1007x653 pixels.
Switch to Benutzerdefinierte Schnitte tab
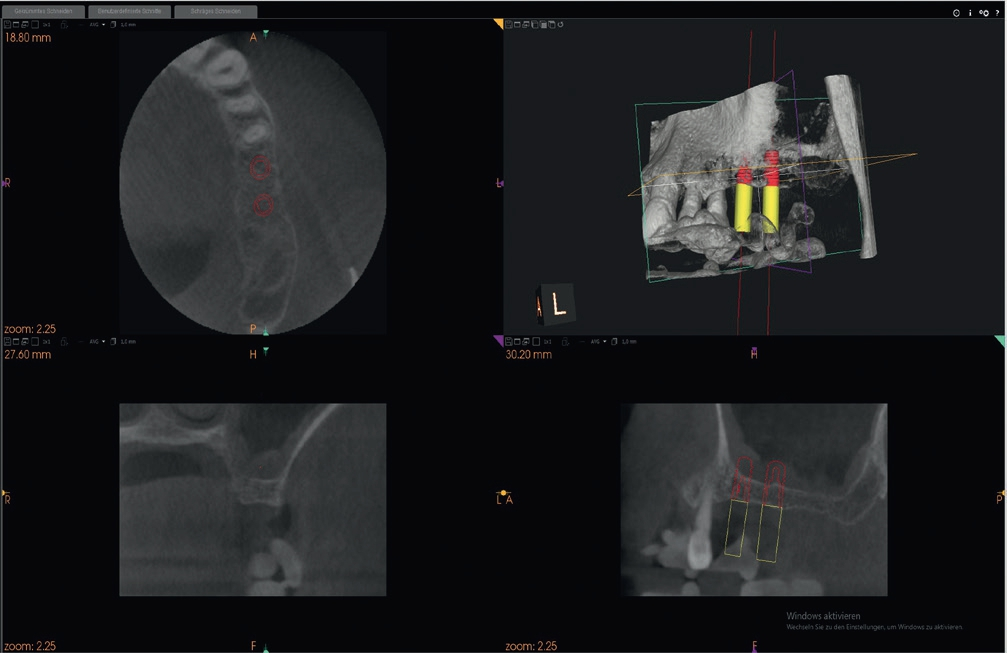coord(129,12)
